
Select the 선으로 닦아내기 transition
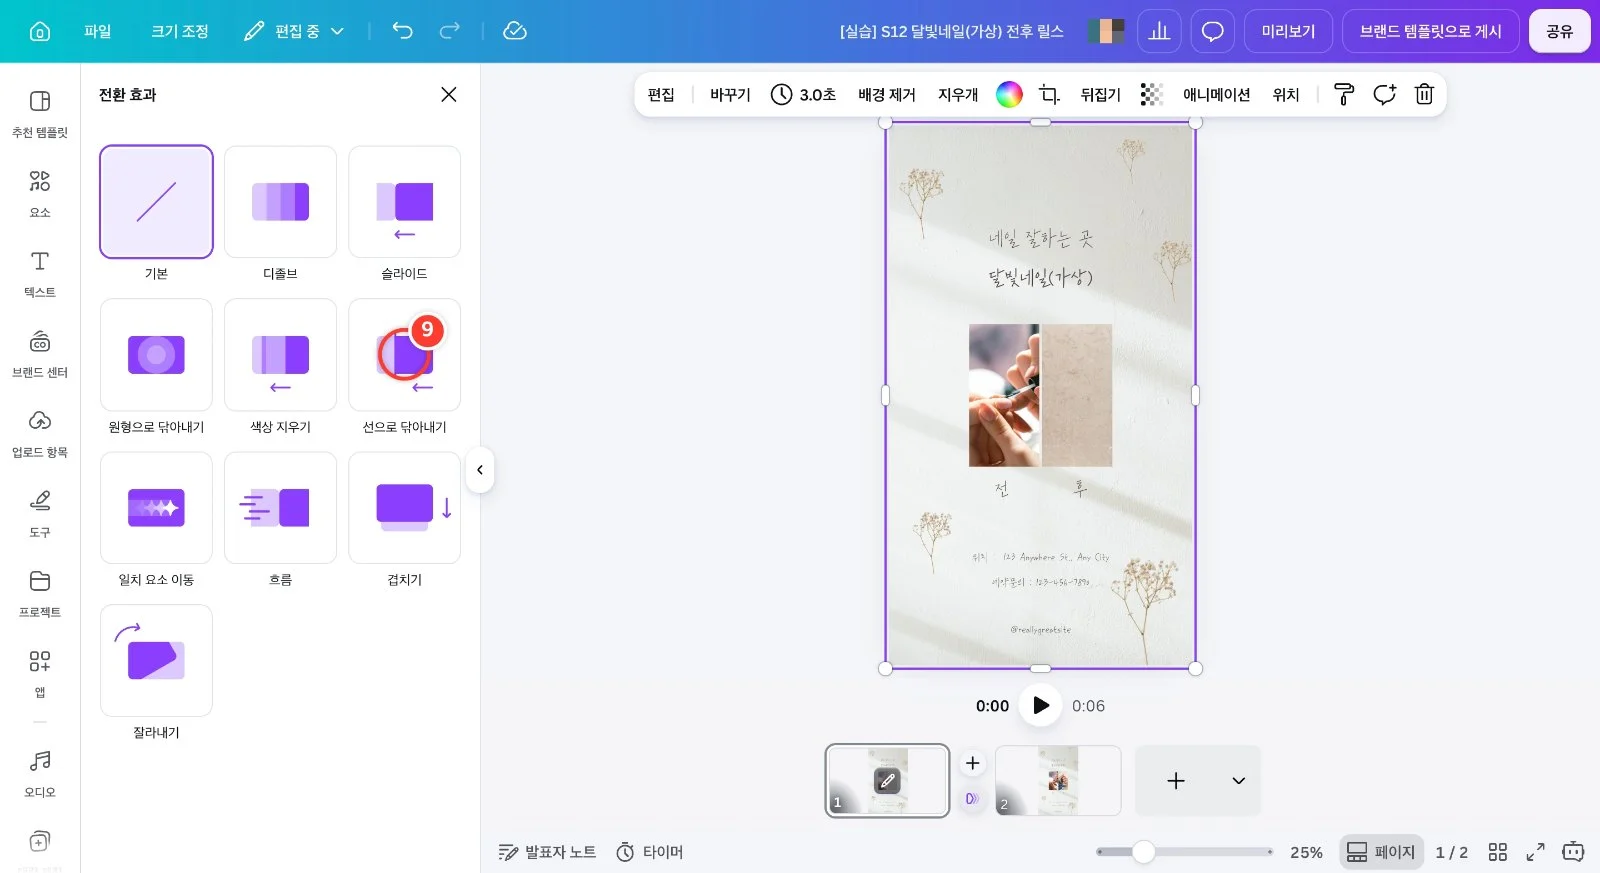coord(404,355)
